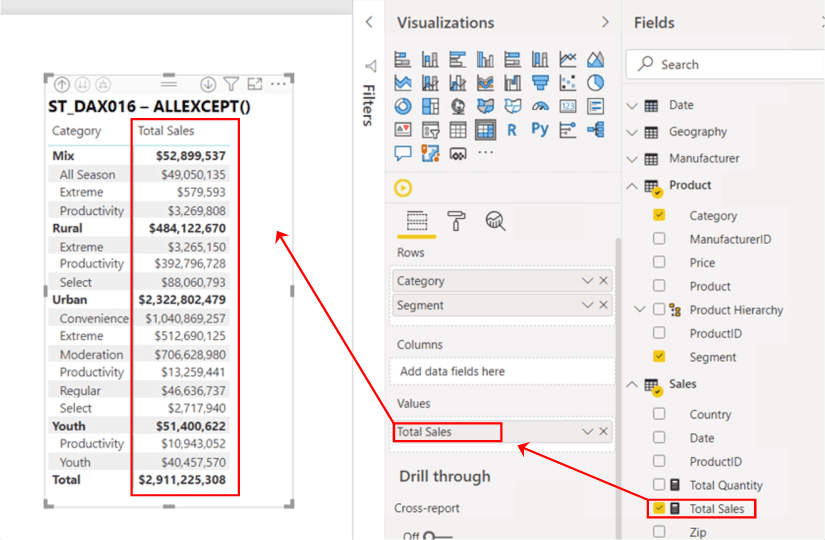Choose the Waterfall chart visual
825x540 pixels.
point(512,83)
